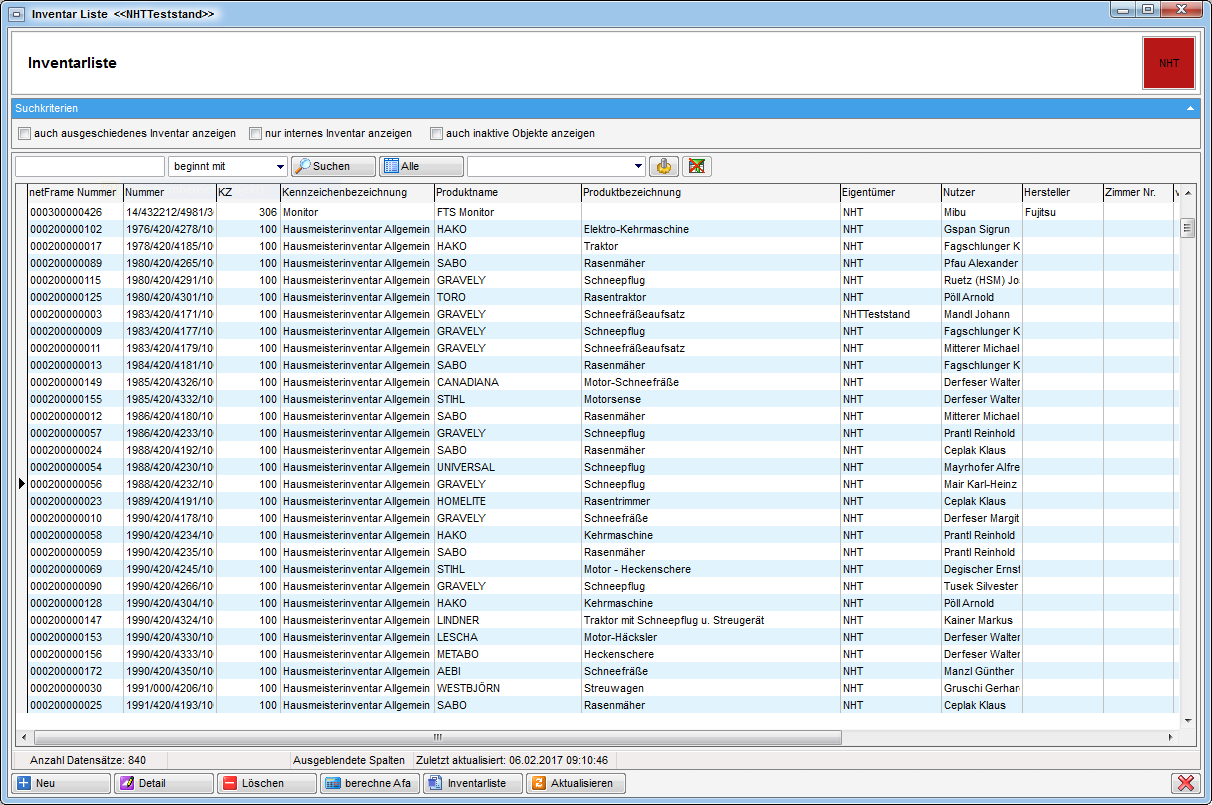Image resolution: width=1212 pixels, height=805 pixels.
Task: Click the stamp icon button beside the empty combo box
Action: click(663, 166)
